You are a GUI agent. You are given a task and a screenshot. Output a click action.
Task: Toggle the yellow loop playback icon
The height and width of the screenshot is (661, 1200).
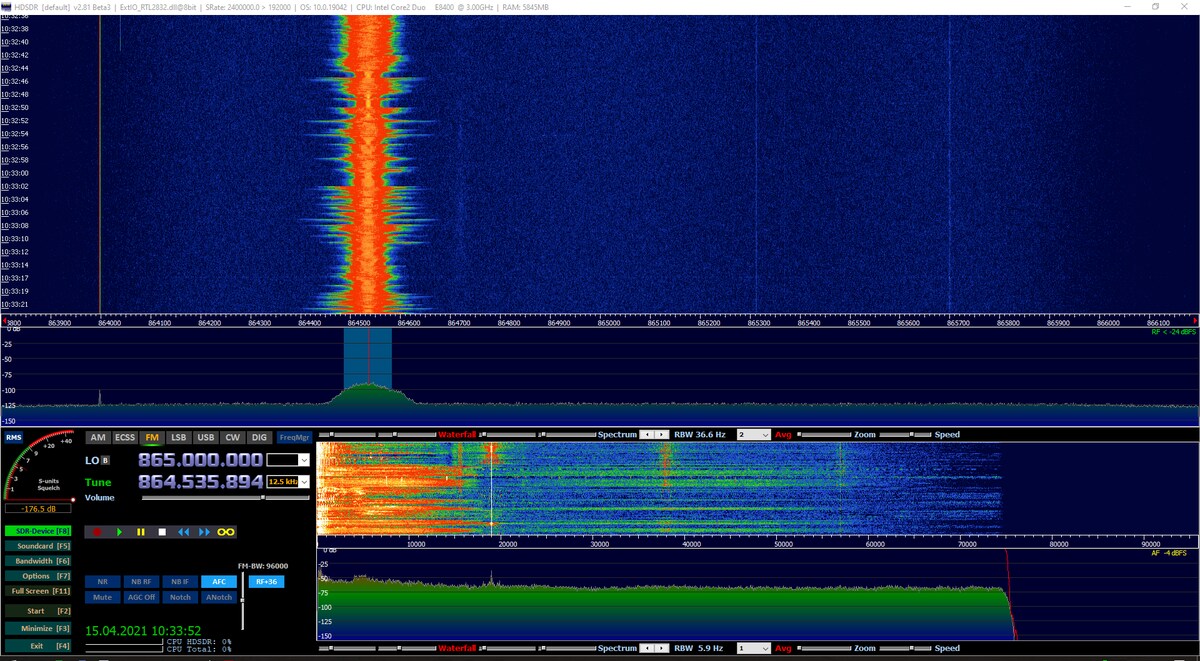226,532
